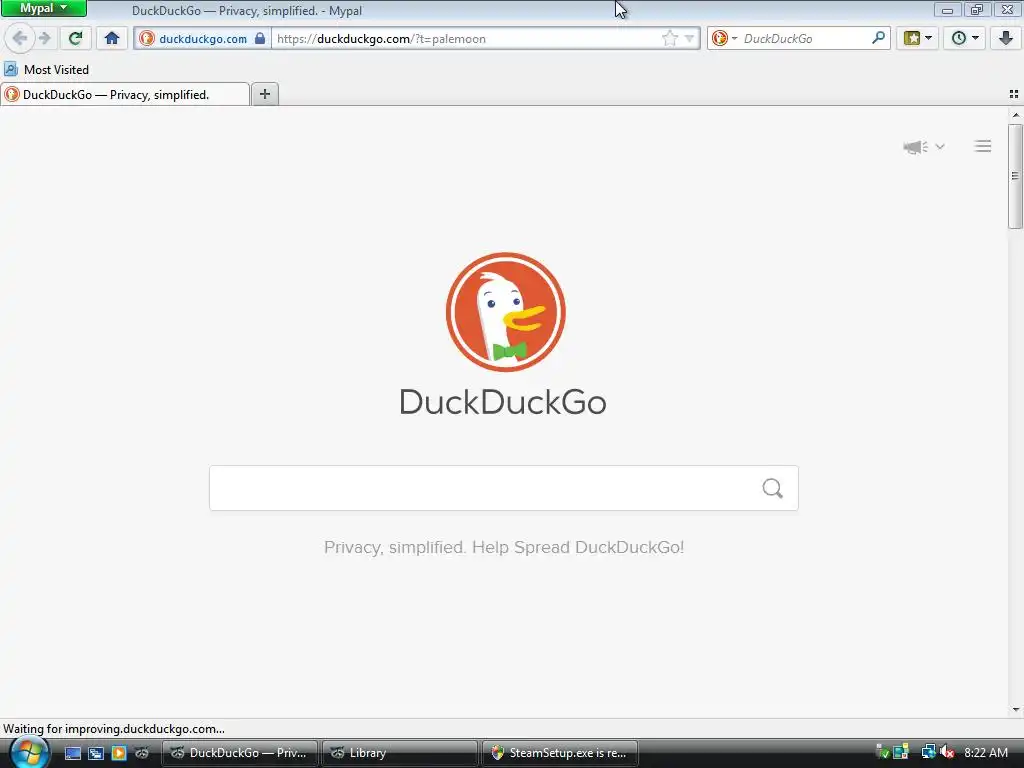Viewport: 1024px width, 768px height.
Task: Launch Mypal raccoon quick launch icon
Action: [x=141, y=753]
